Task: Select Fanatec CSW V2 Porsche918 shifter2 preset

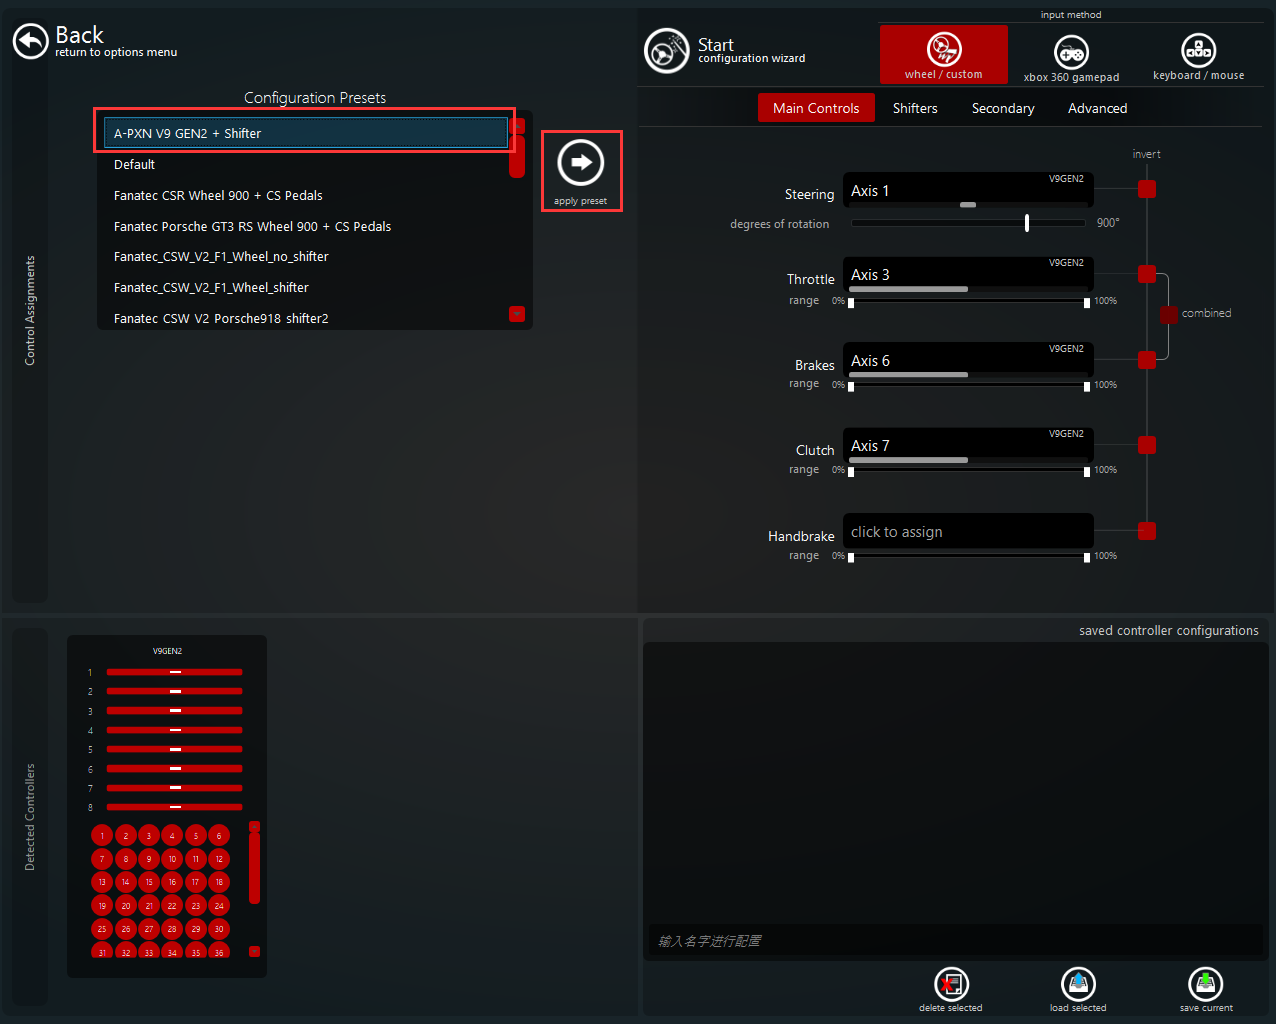Action: coord(306,318)
